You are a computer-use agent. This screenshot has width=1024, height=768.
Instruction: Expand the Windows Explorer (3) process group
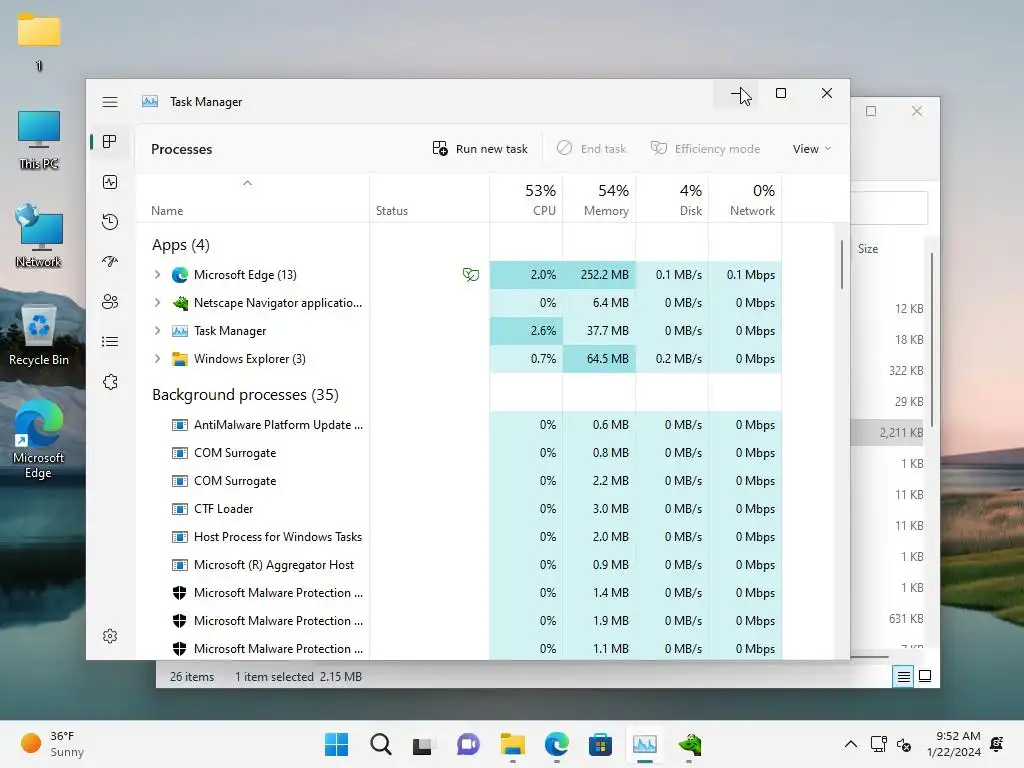point(157,359)
